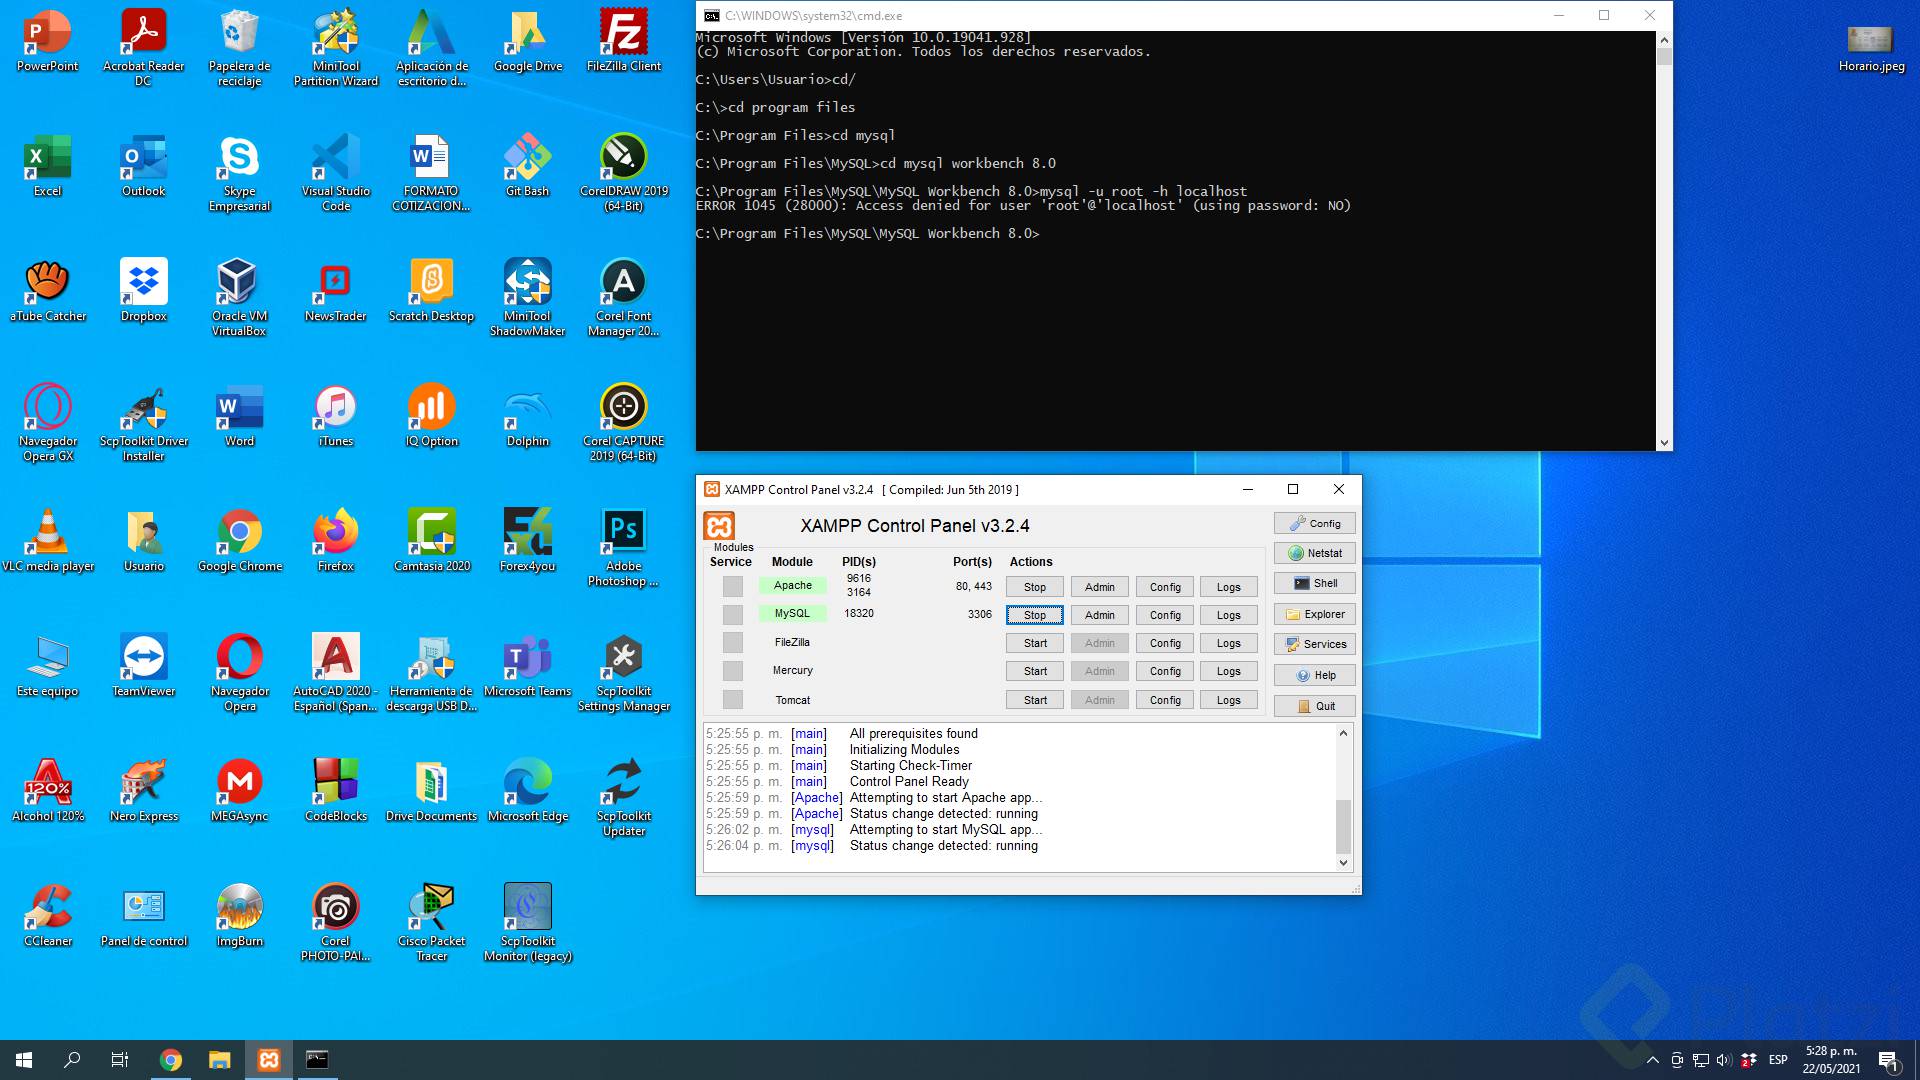The width and height of the screenshot is (1920, 1080).
Task: Stop the Apache module
Action: click(1035, 587)
